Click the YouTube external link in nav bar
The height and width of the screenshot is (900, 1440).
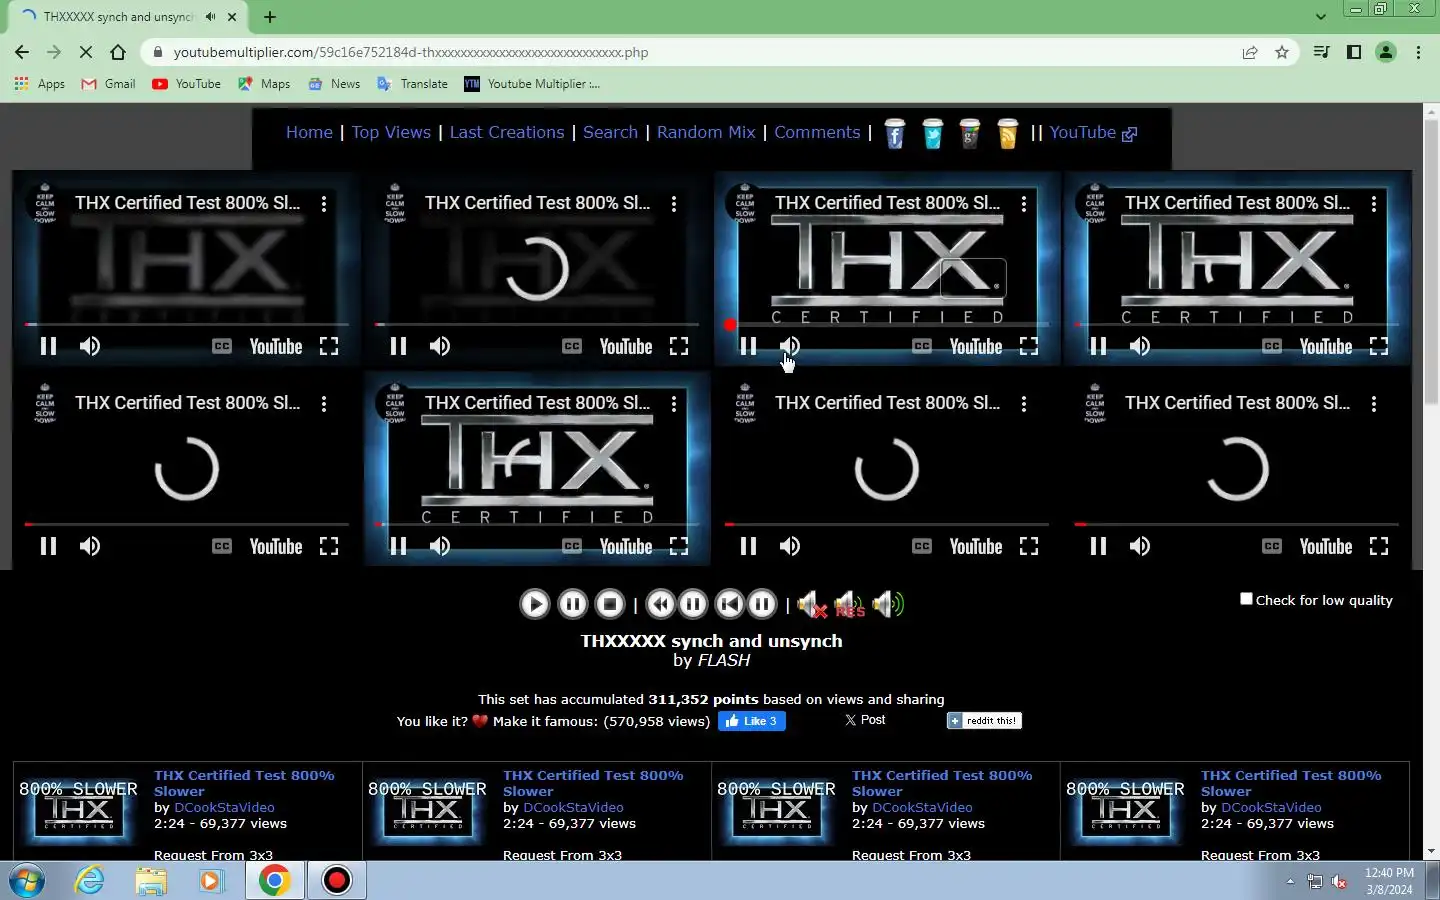1093,132
